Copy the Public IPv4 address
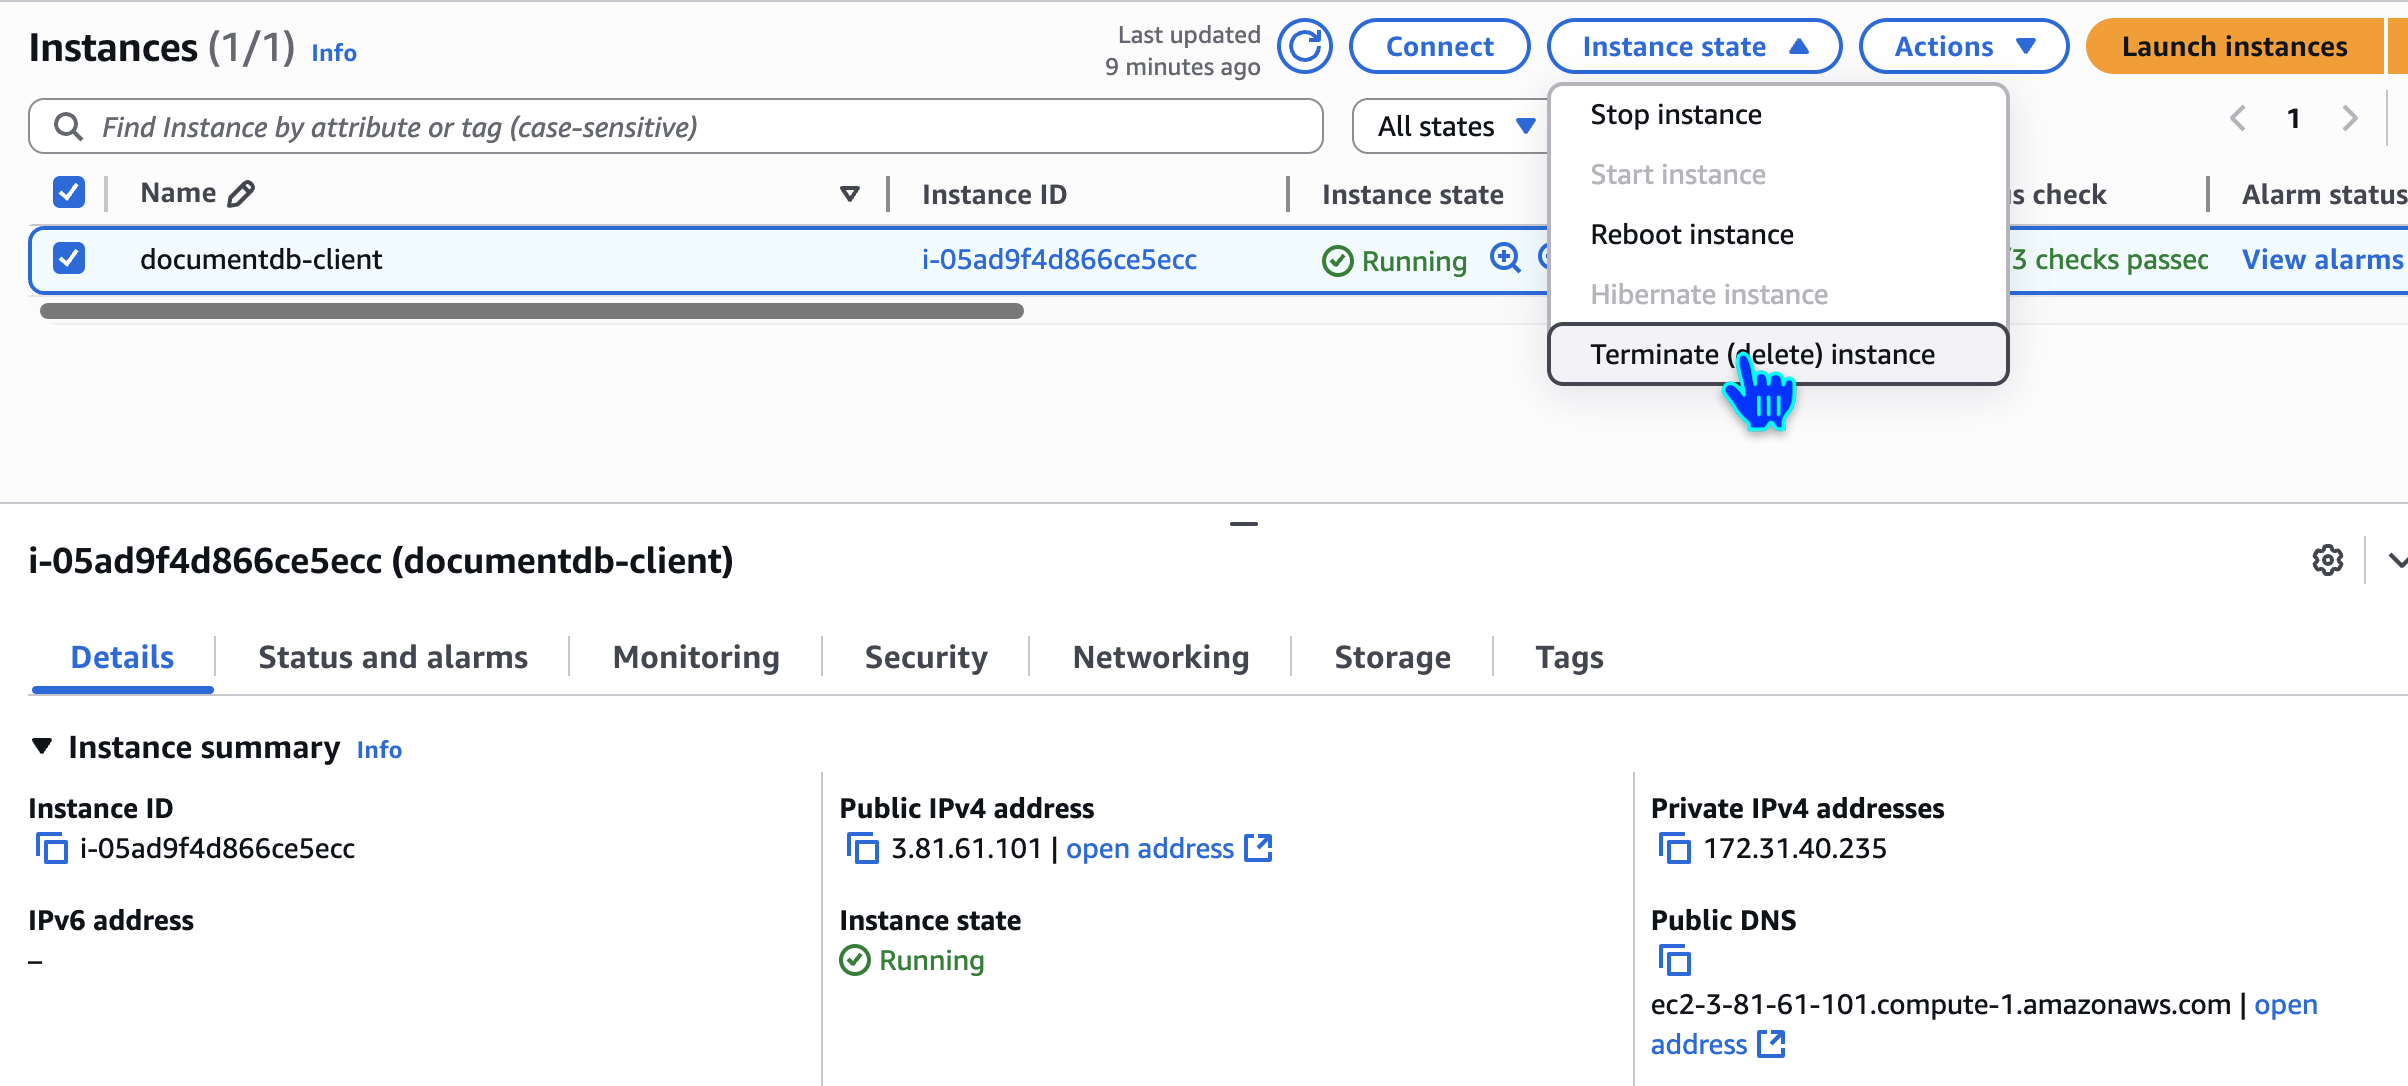Screen dimensions: 2408x1086 (x=862, y=848)
